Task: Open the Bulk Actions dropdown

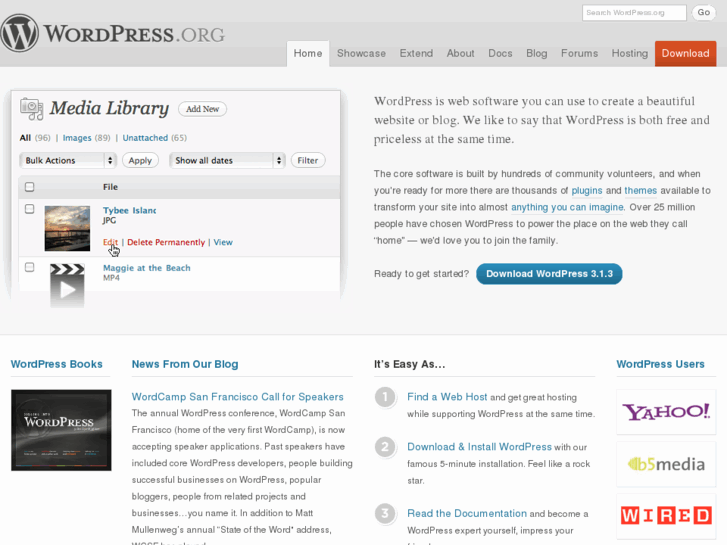Action: (68, 160)
